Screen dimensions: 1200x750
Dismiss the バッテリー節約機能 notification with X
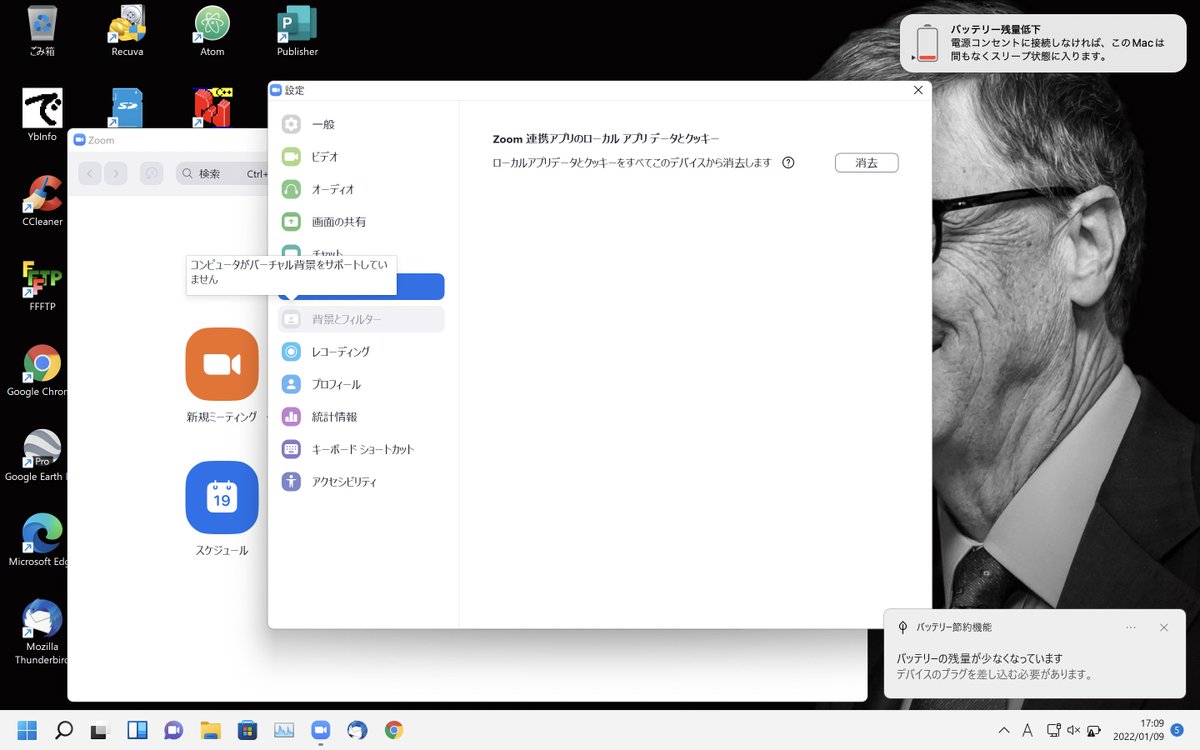coord(1164,628)
